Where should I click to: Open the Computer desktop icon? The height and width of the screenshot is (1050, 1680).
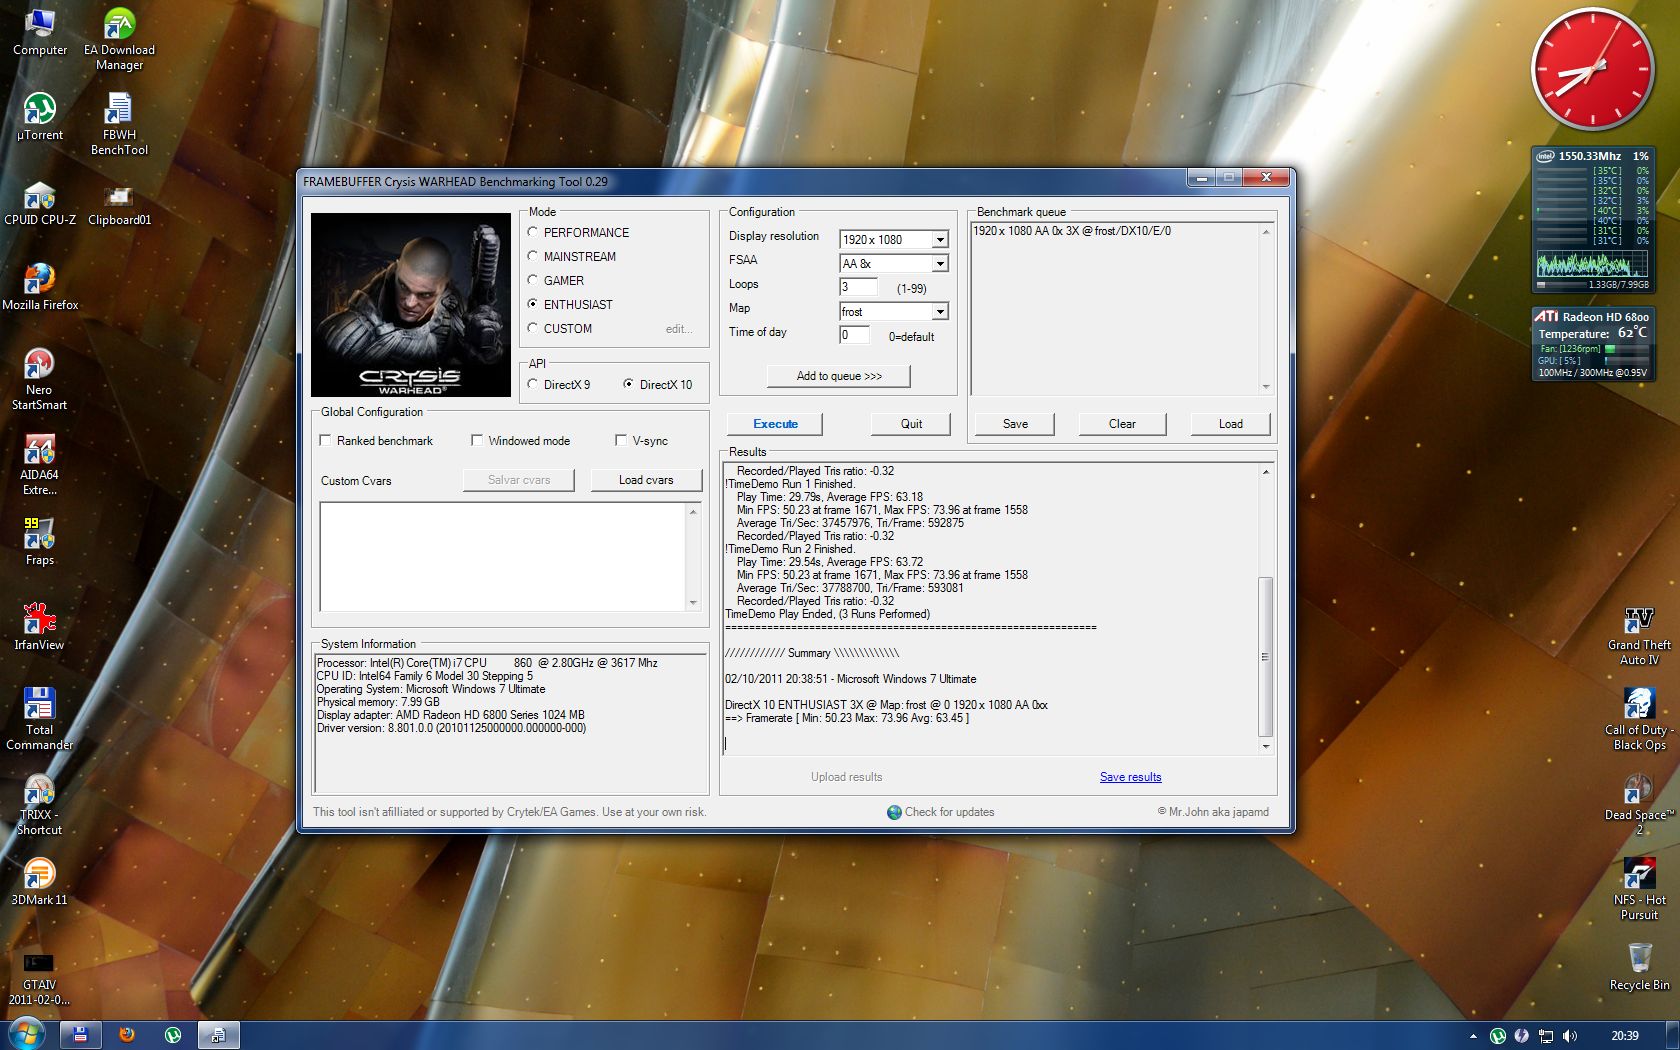click(x=40, y=30)
